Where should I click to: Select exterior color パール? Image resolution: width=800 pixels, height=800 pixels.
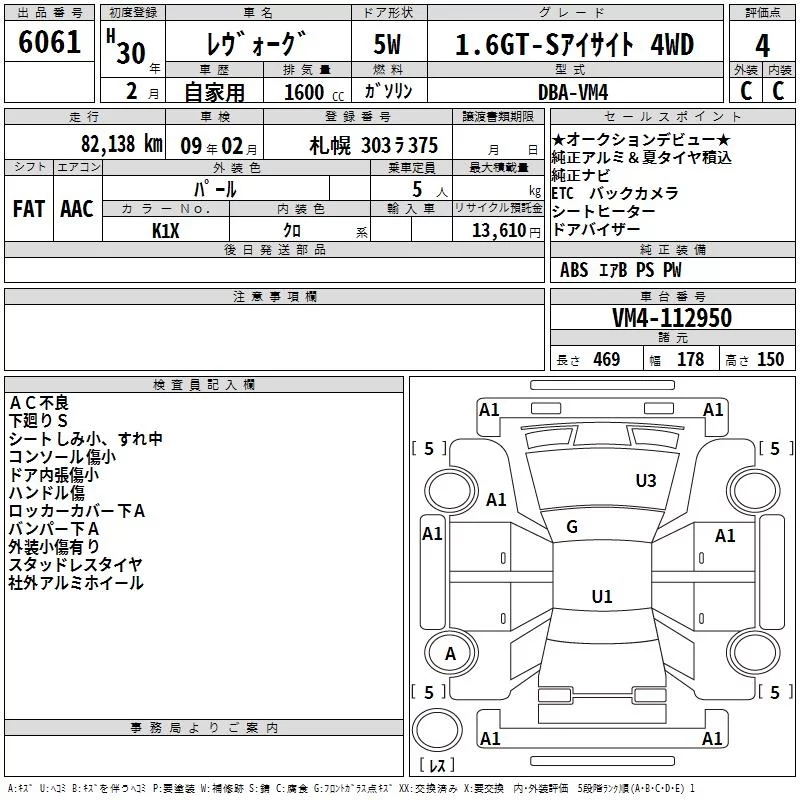pyautogui.click(x=215, y=190)
